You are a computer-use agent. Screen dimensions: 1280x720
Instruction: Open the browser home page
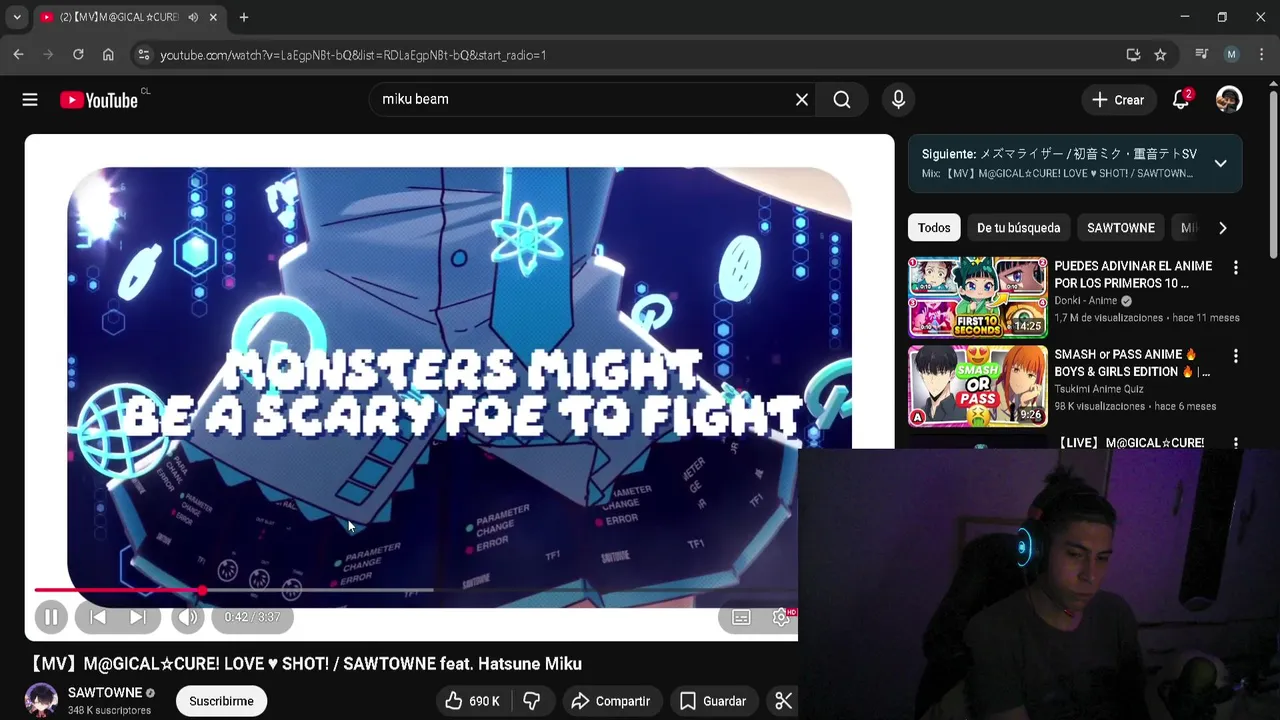pyautogui.click(x=108, y=55)
